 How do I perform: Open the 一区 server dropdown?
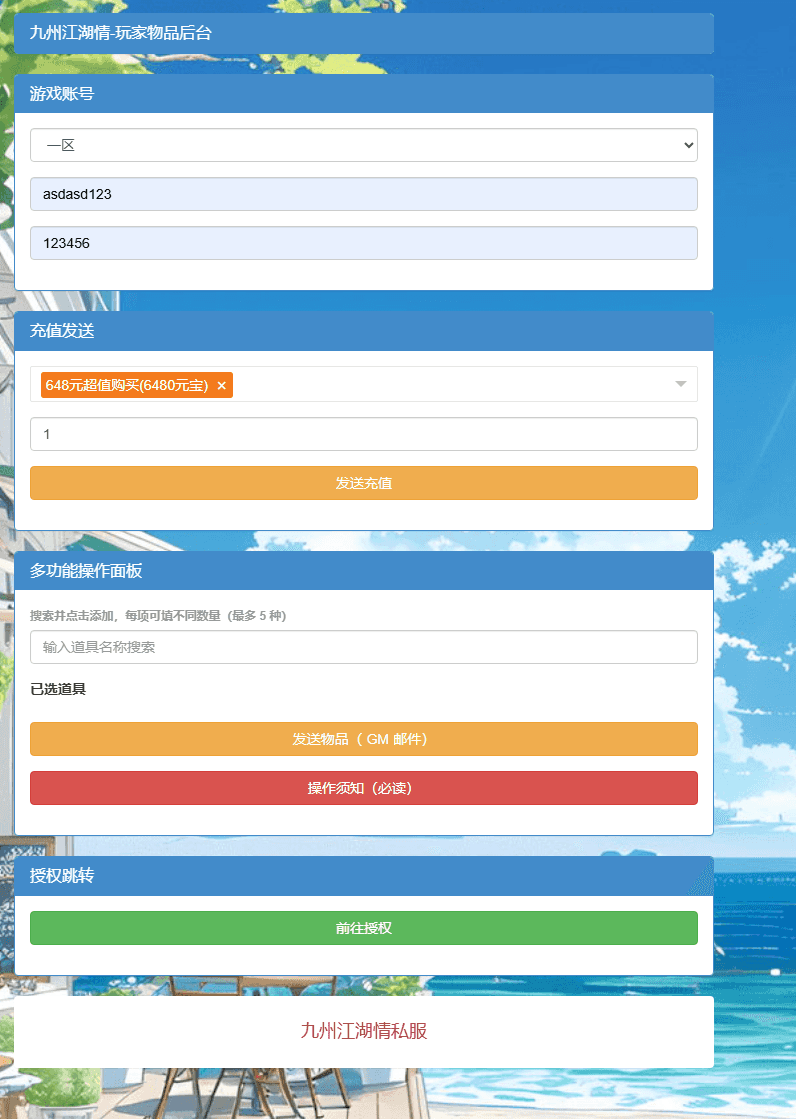click(x=363, y=146)
